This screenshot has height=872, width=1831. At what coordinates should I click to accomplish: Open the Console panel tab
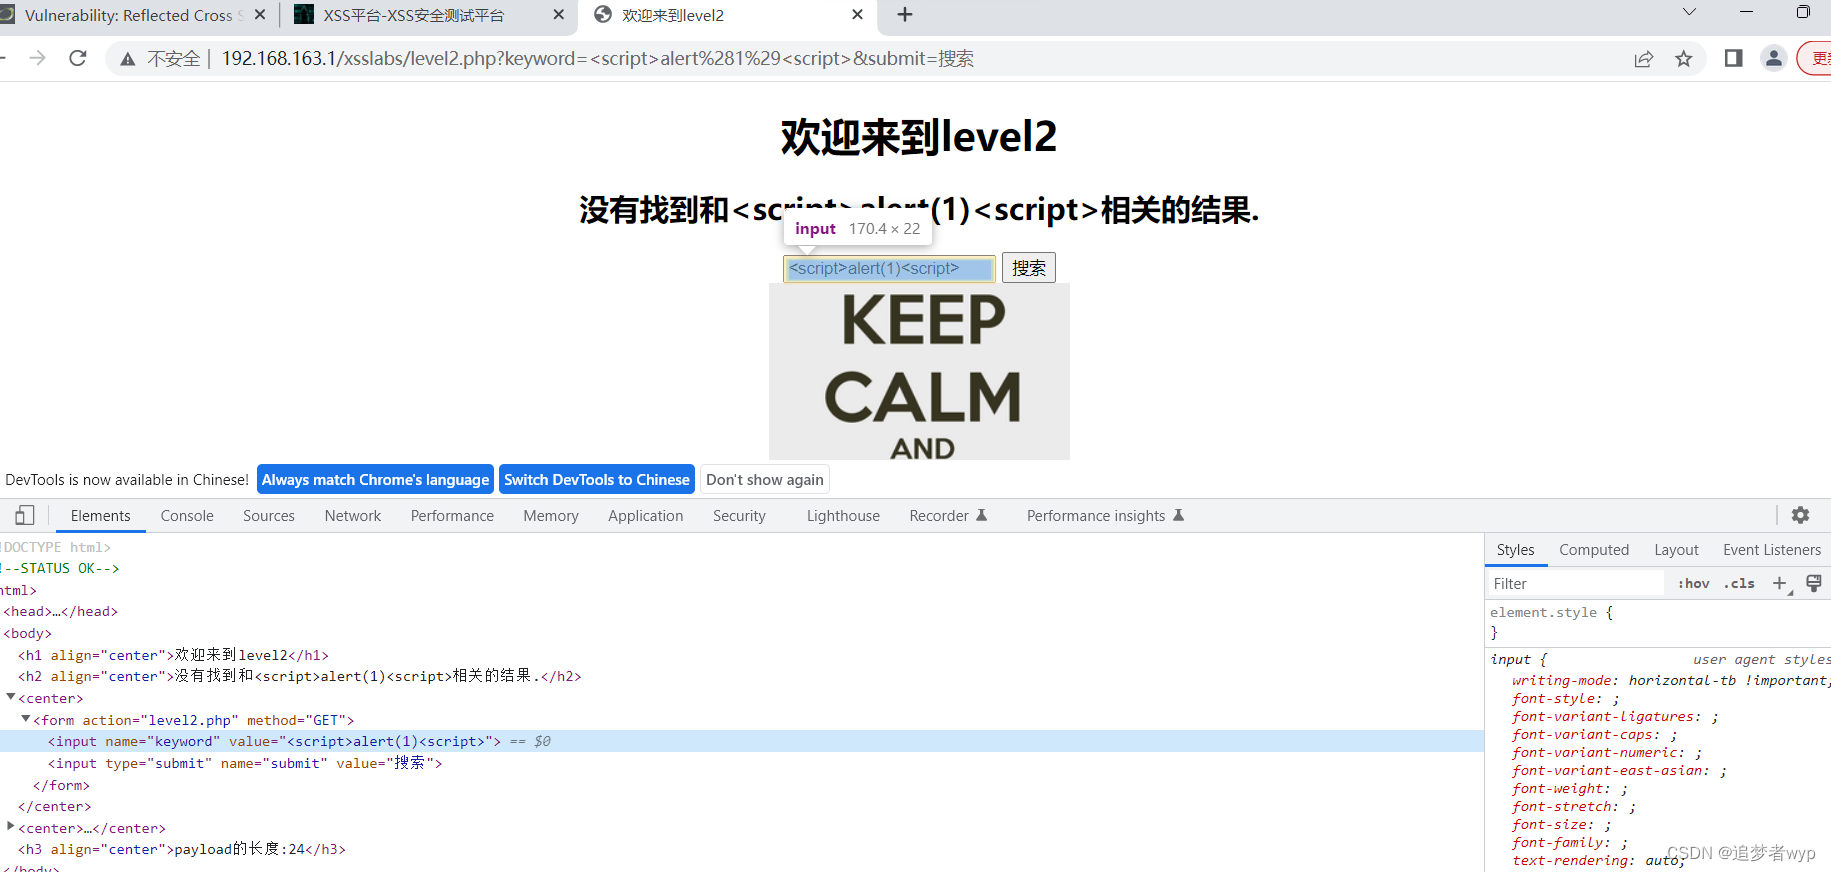tap(187, 516)
